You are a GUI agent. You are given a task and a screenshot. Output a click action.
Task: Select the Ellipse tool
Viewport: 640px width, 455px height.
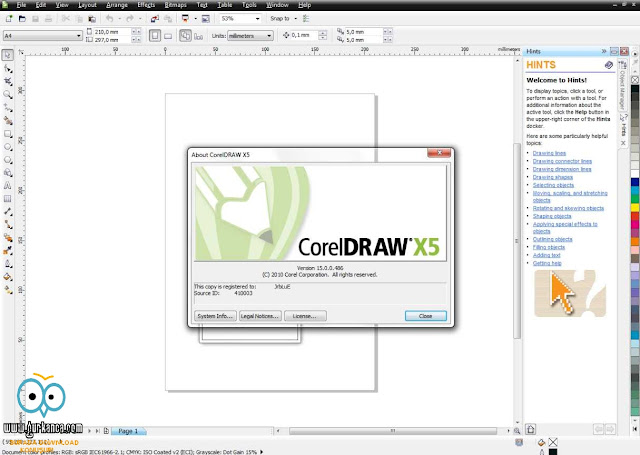(x=7, y=147)
